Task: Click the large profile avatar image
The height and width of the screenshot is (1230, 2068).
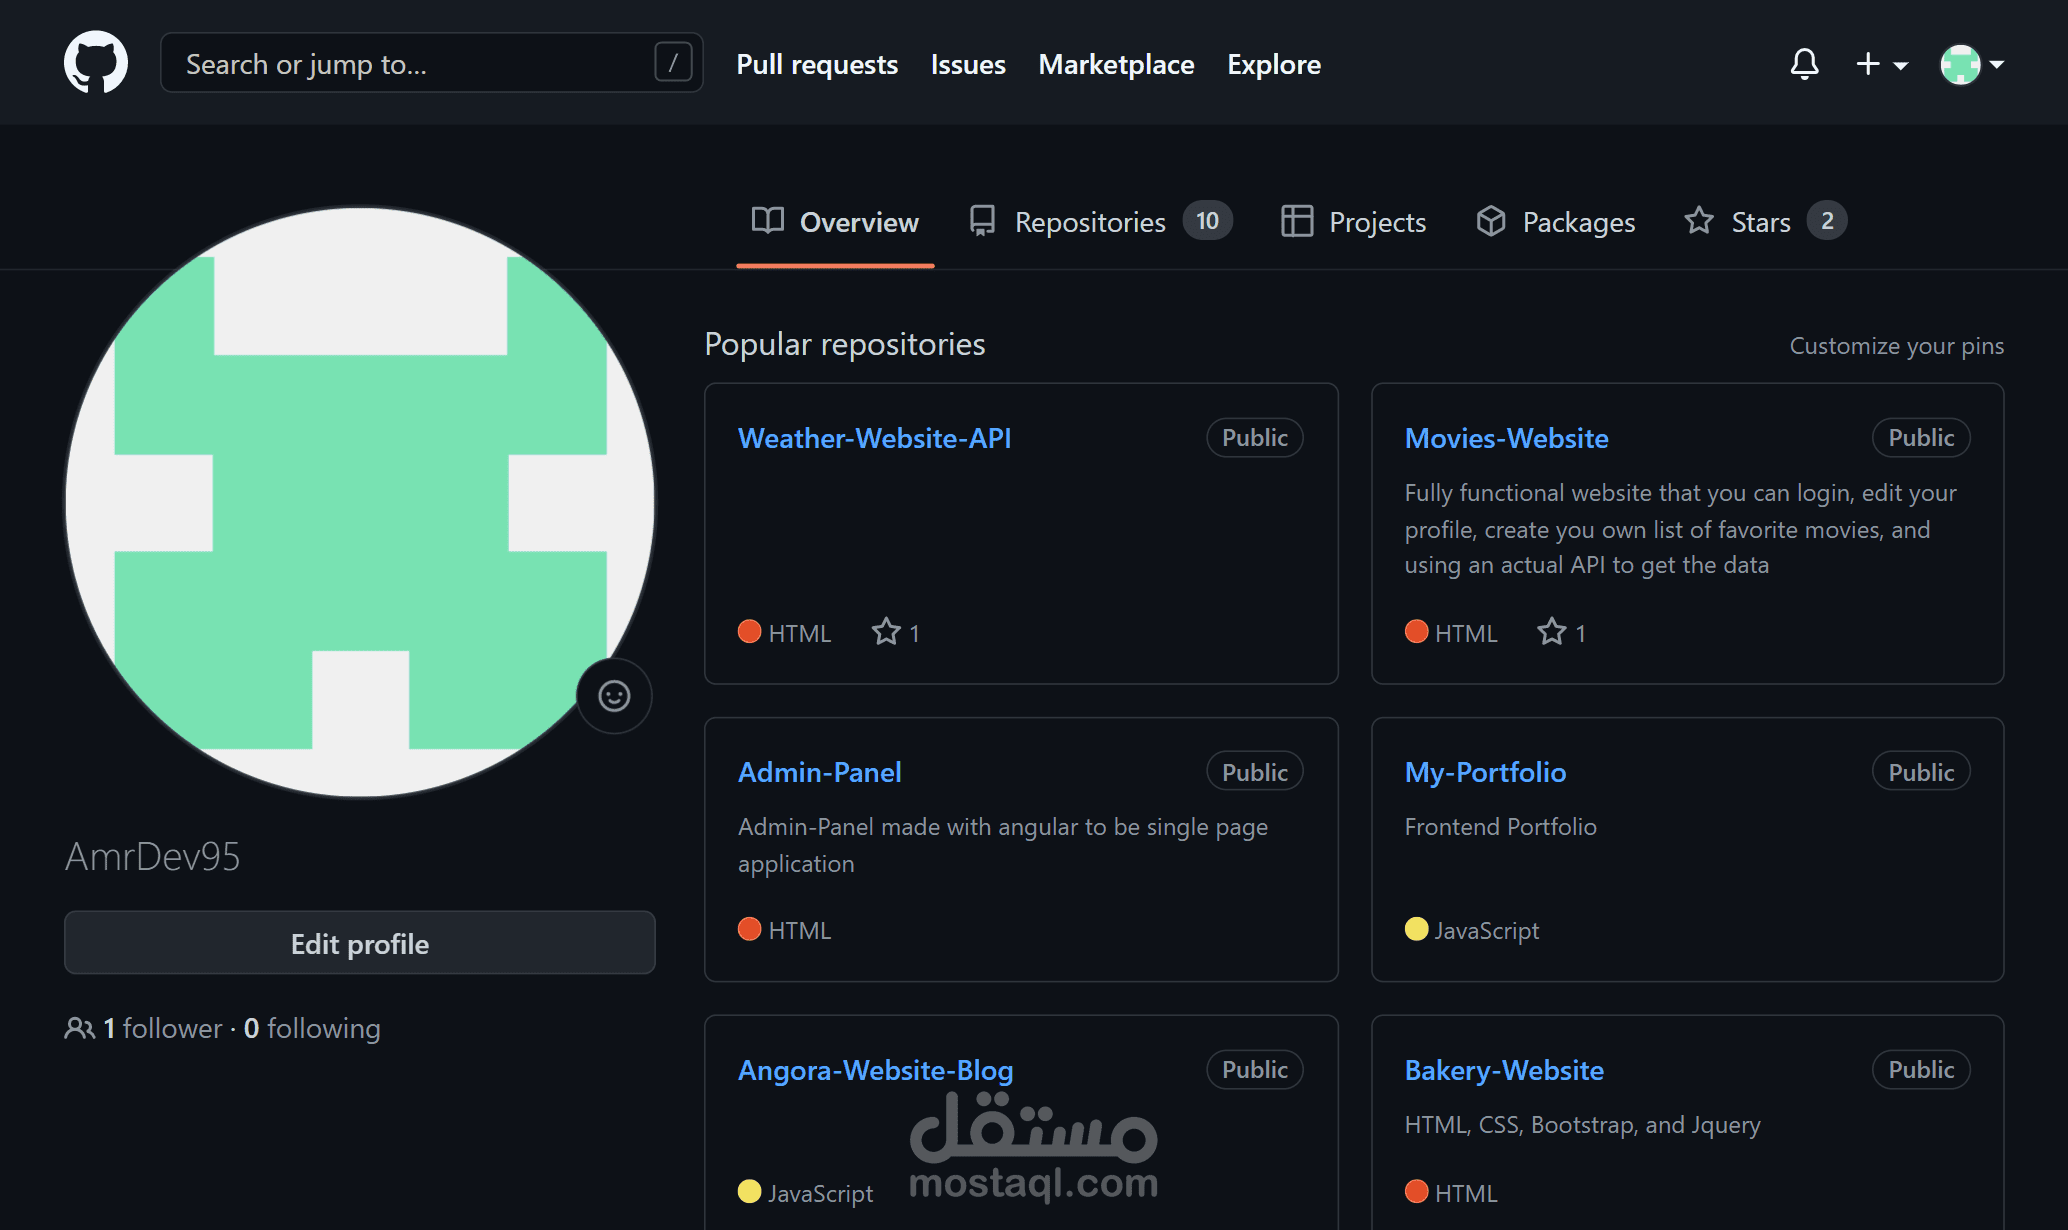Action: point(360,502)
